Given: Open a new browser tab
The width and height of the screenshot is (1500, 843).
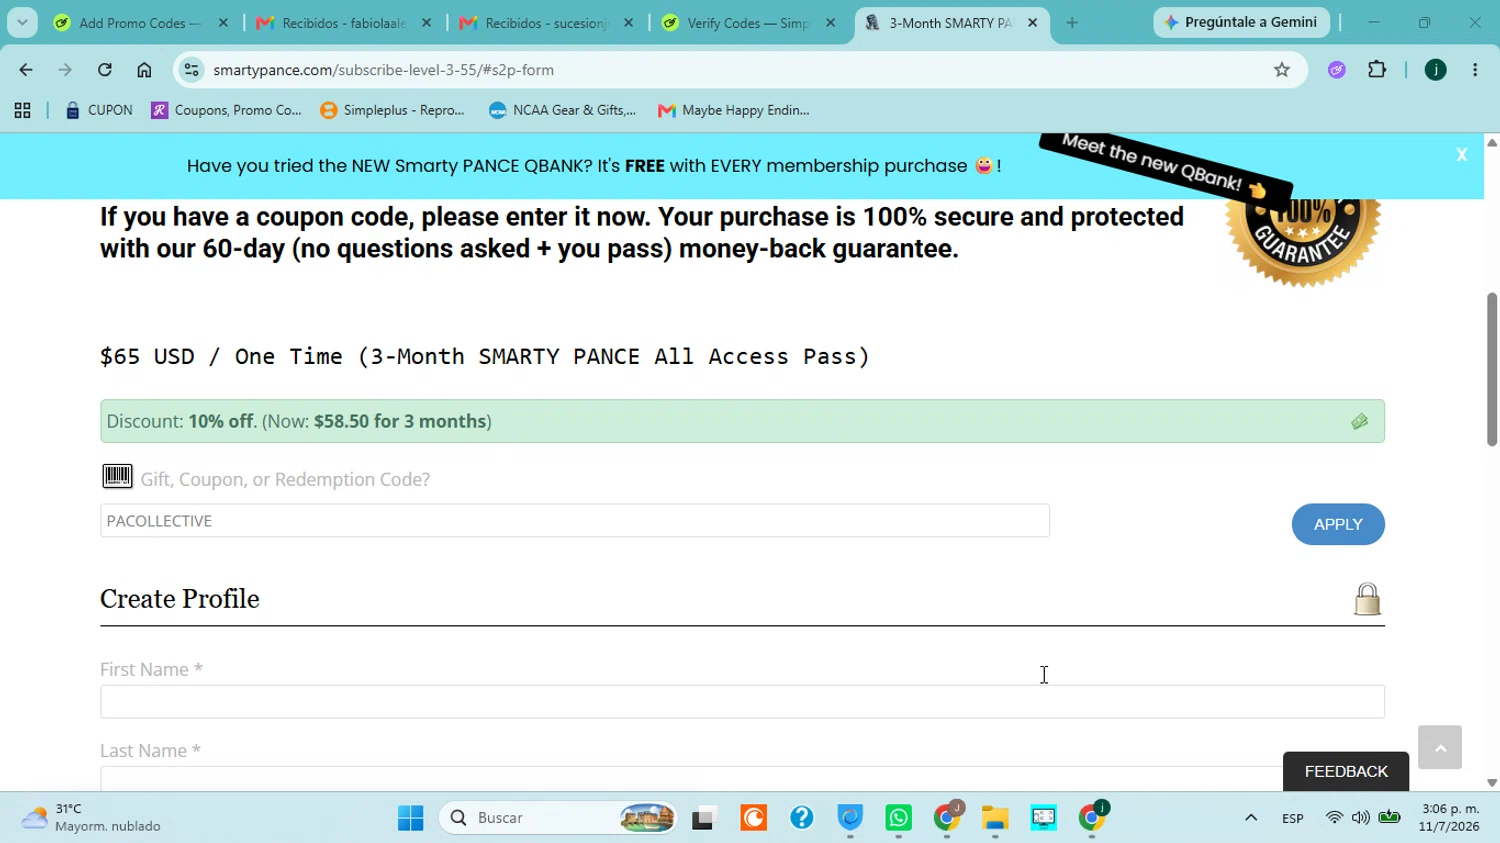Looking at the screenshot, I should 1072,23.
